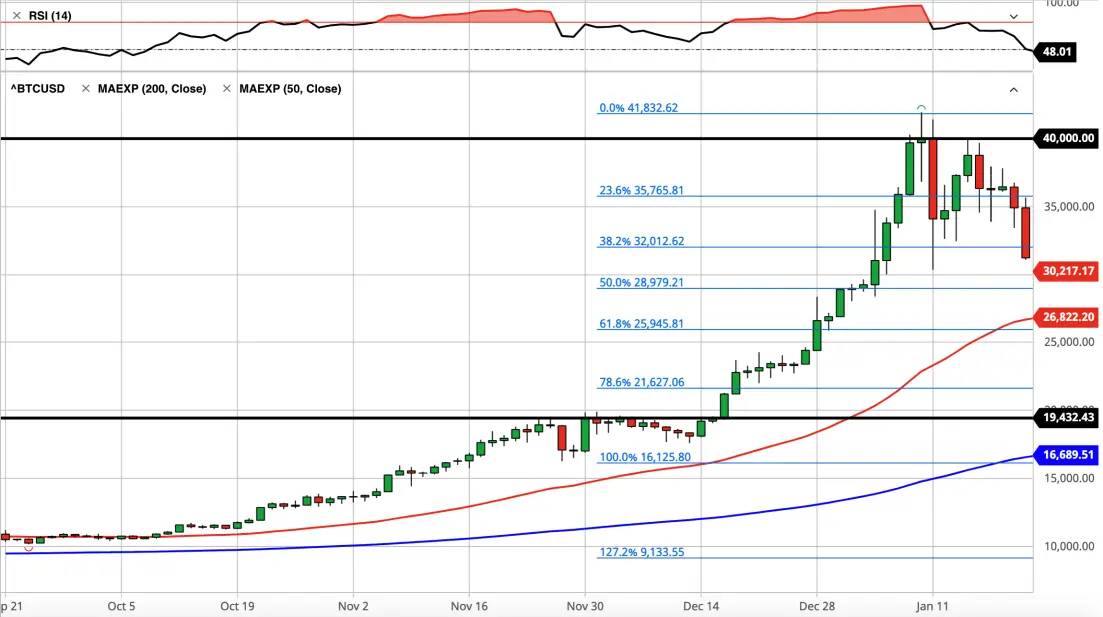Click the 15,000.00 price axis label
This screenshot has width=1103, height=617.
(1069, 478)
